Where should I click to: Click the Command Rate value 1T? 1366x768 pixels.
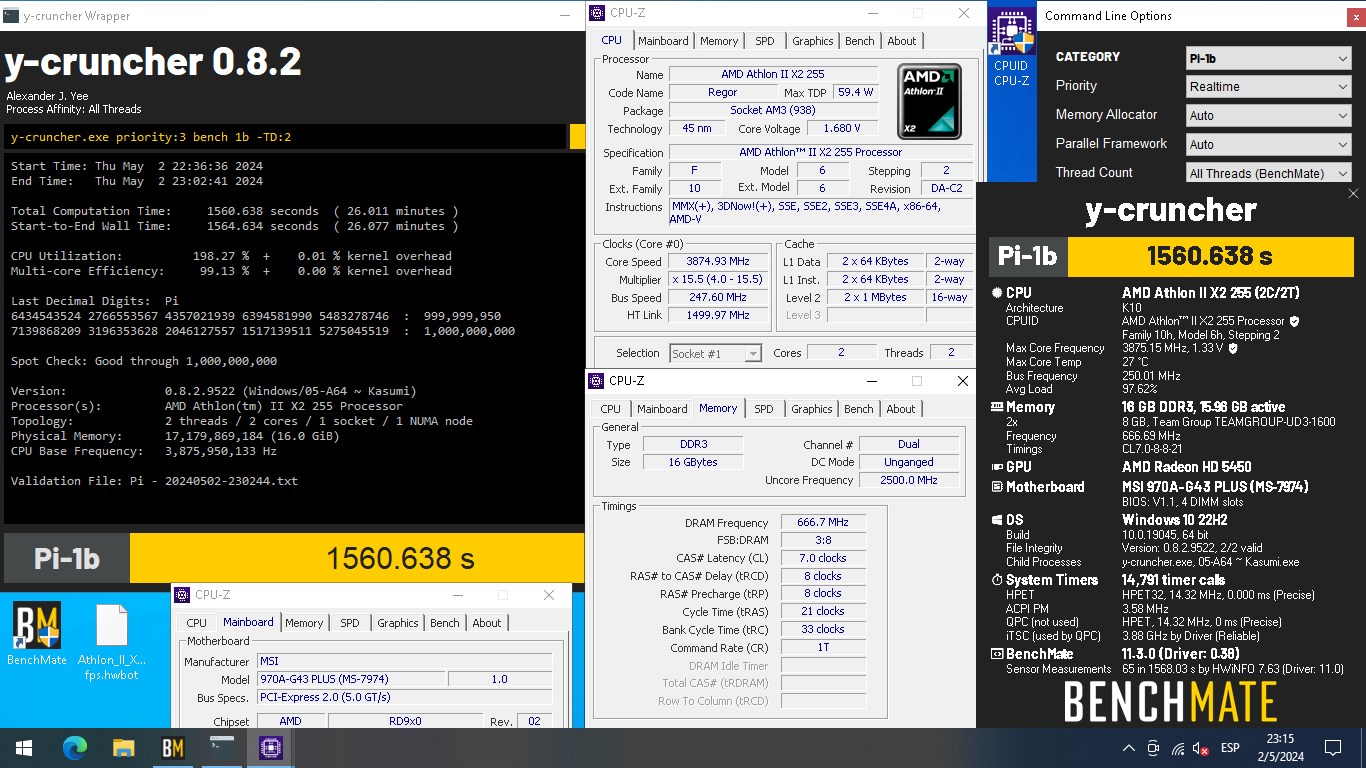coord(823,647)
